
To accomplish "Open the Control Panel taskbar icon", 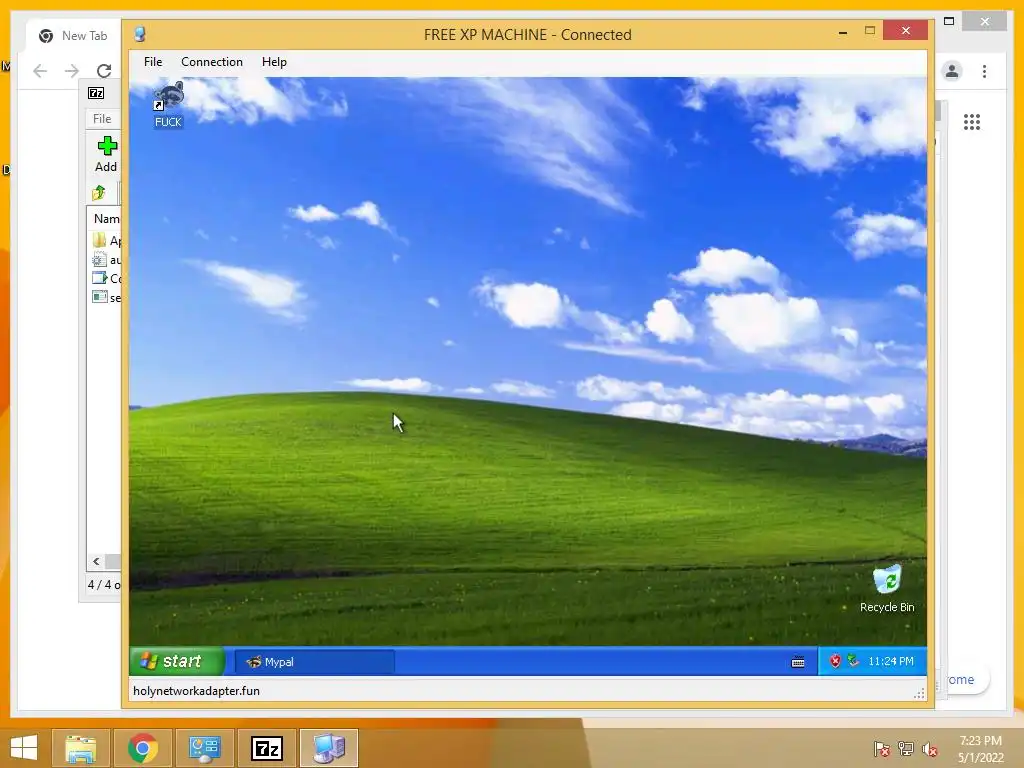I will pos(204,748).
